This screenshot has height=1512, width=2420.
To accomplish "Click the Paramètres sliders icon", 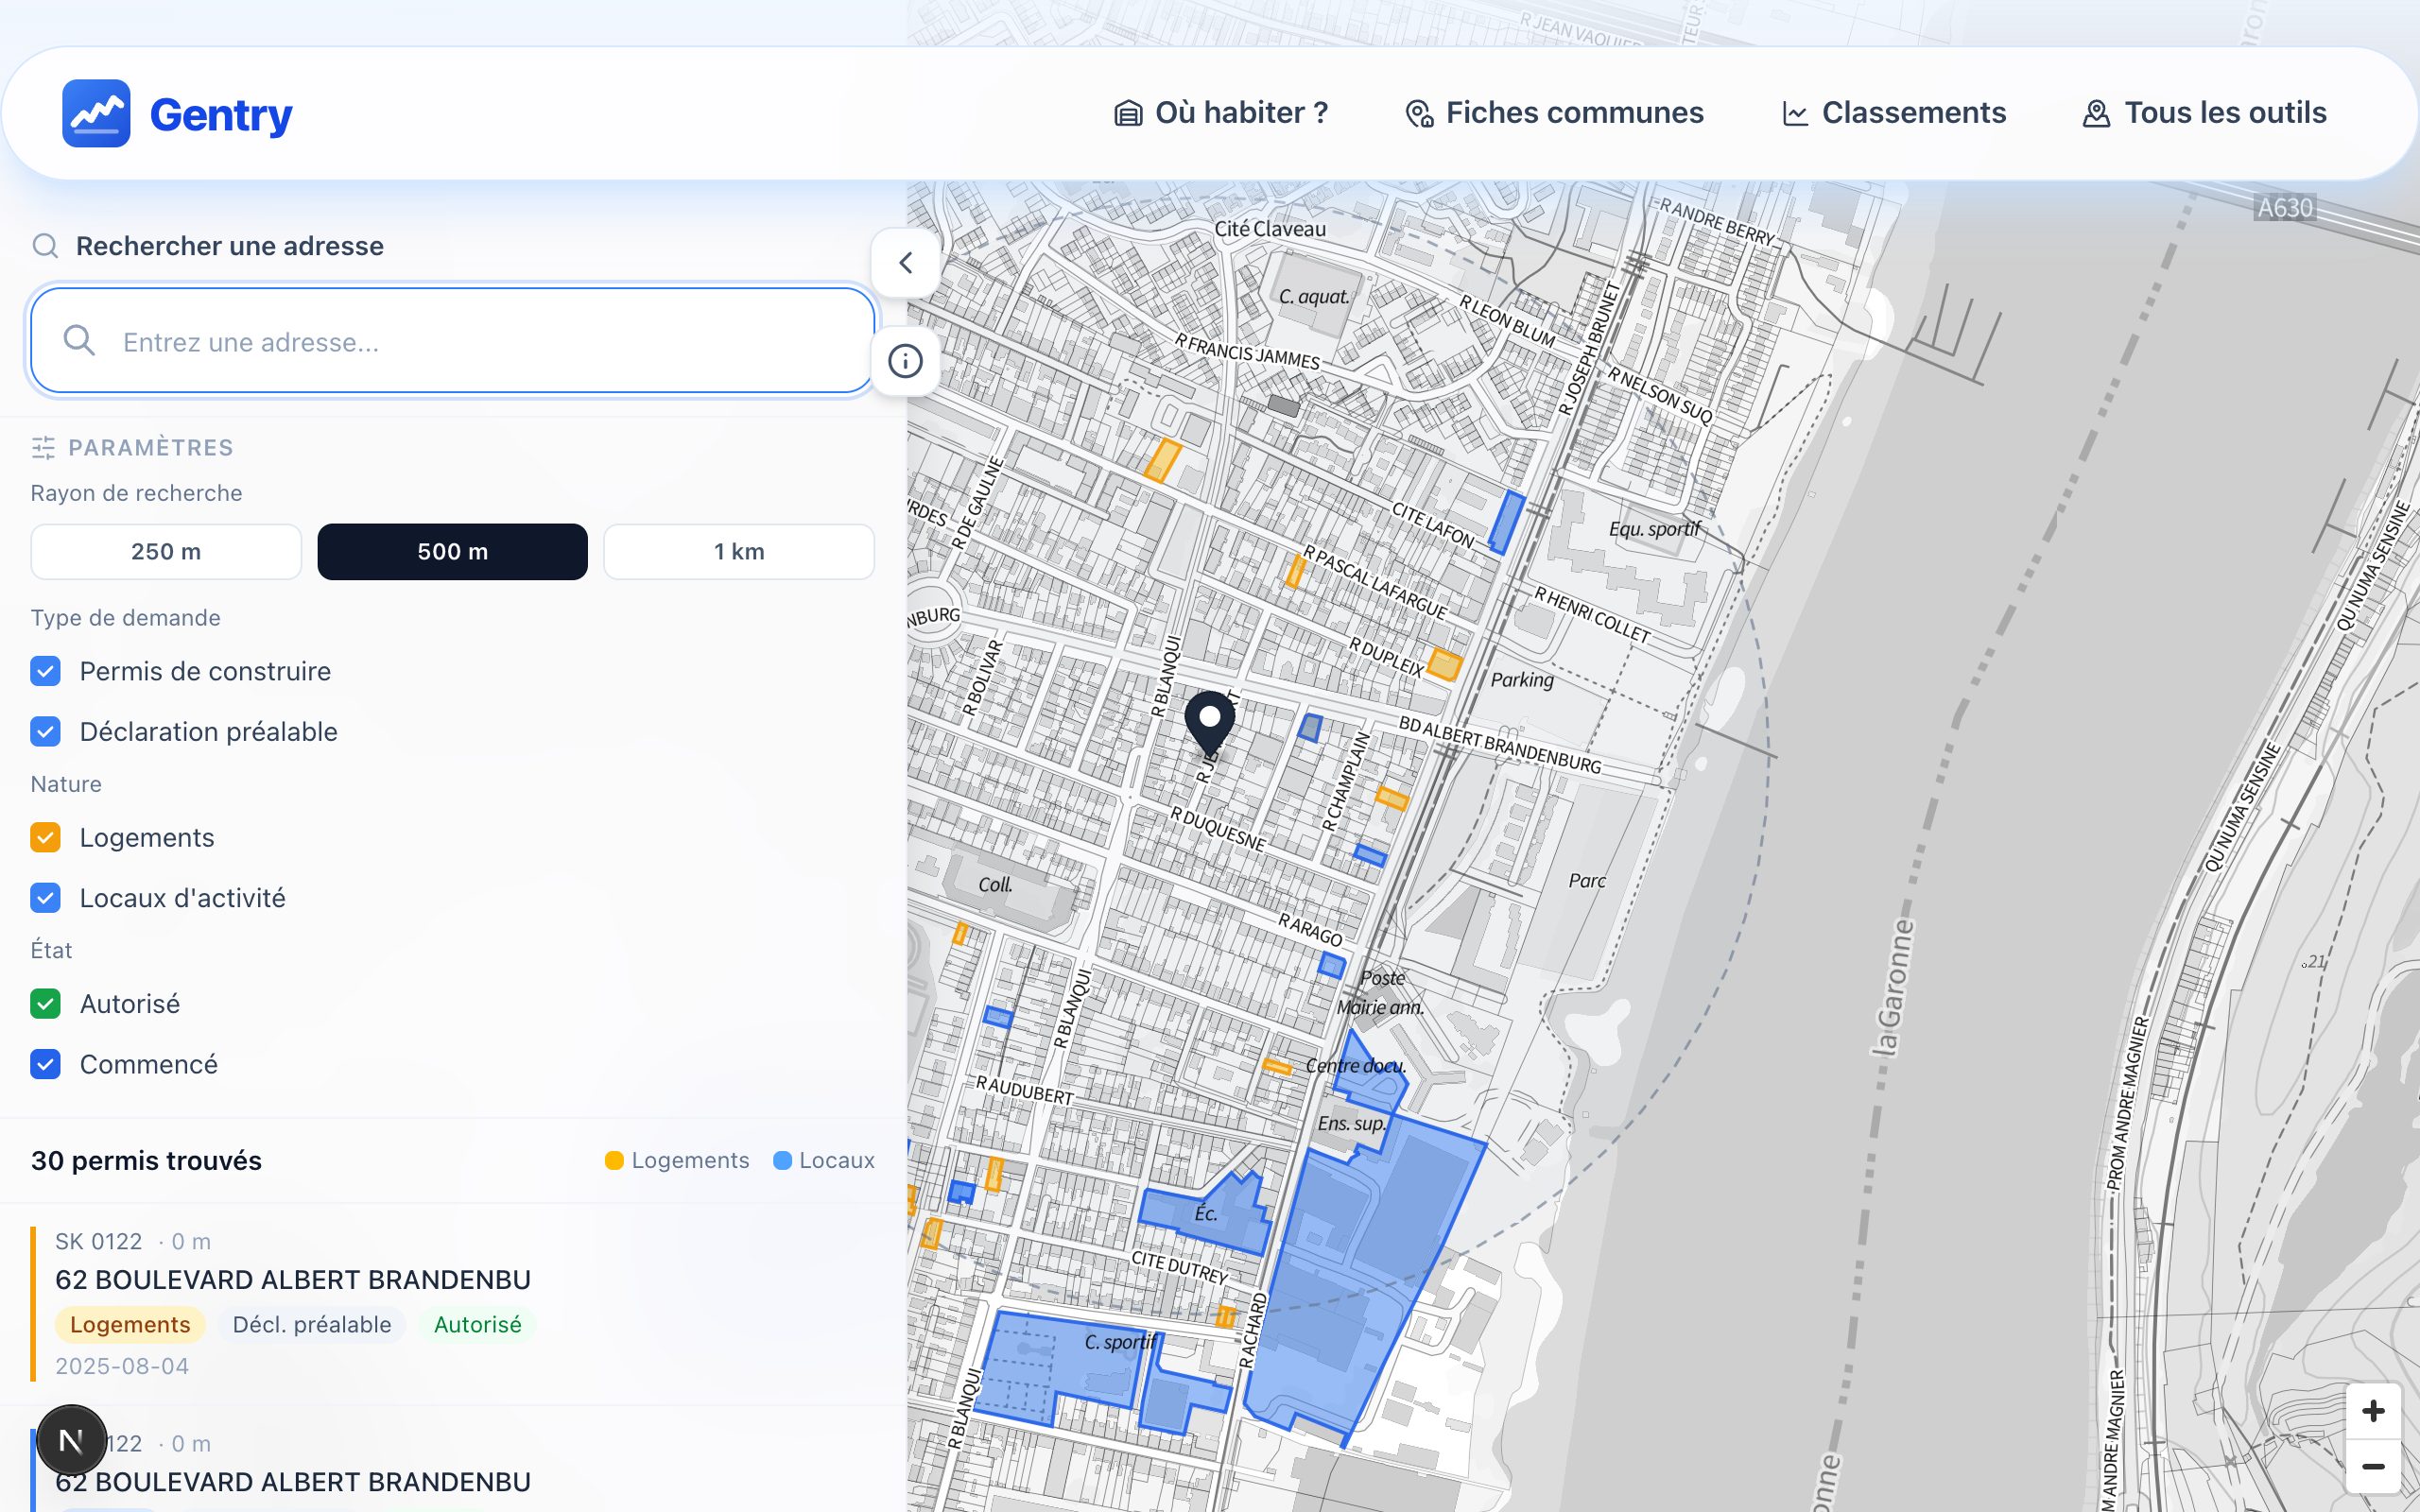I will coord(43,448).
